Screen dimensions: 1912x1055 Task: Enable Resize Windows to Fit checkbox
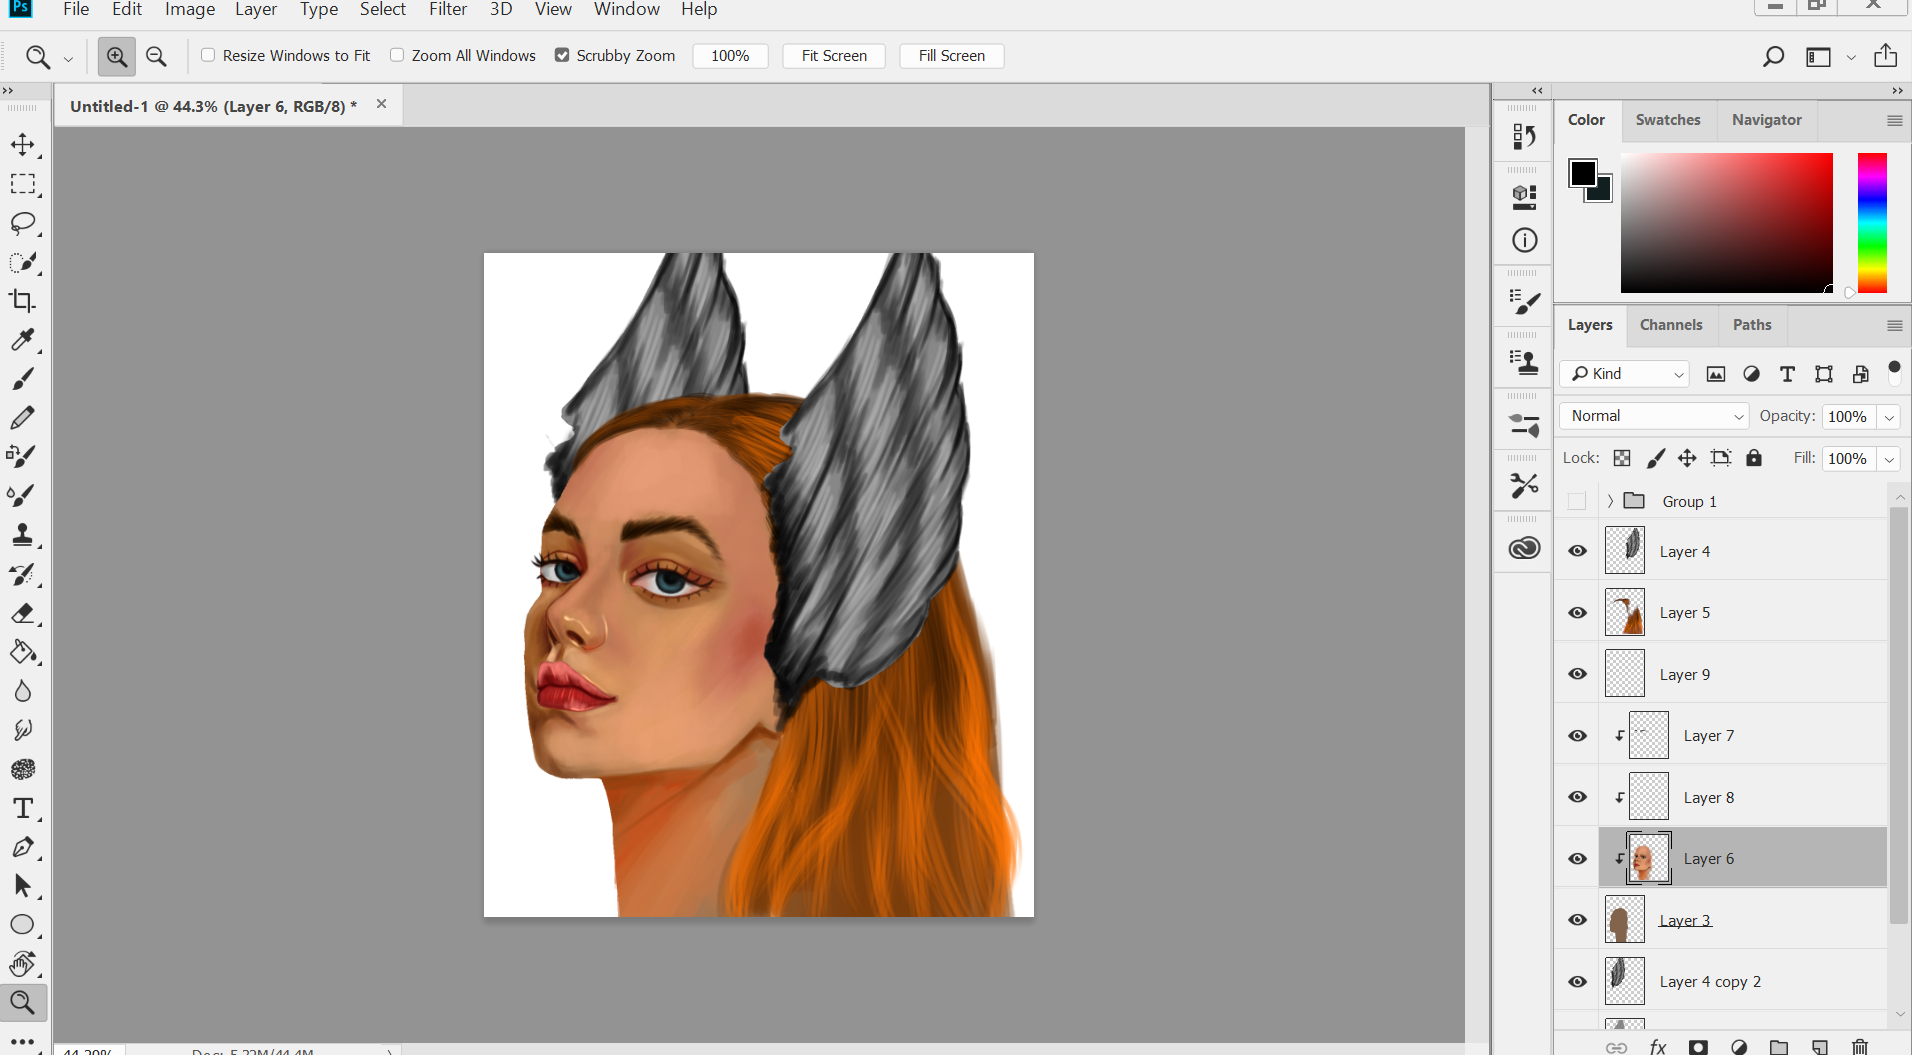(x=208, y=55)
